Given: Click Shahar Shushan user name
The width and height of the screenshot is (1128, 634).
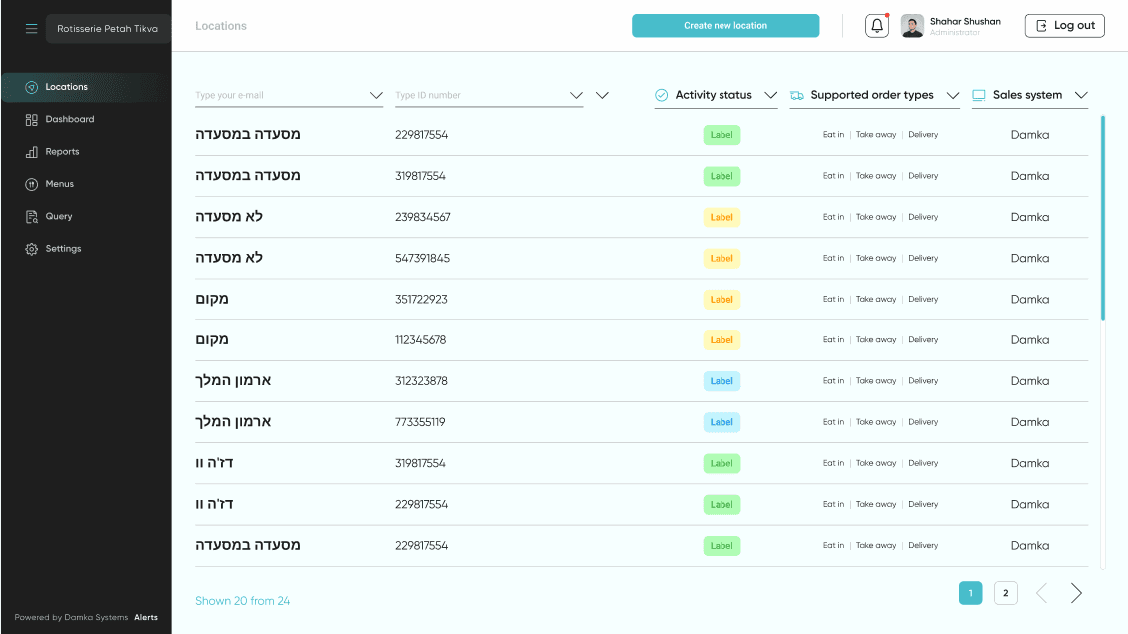Looking at the screenshot, I should tap(965, 22).
